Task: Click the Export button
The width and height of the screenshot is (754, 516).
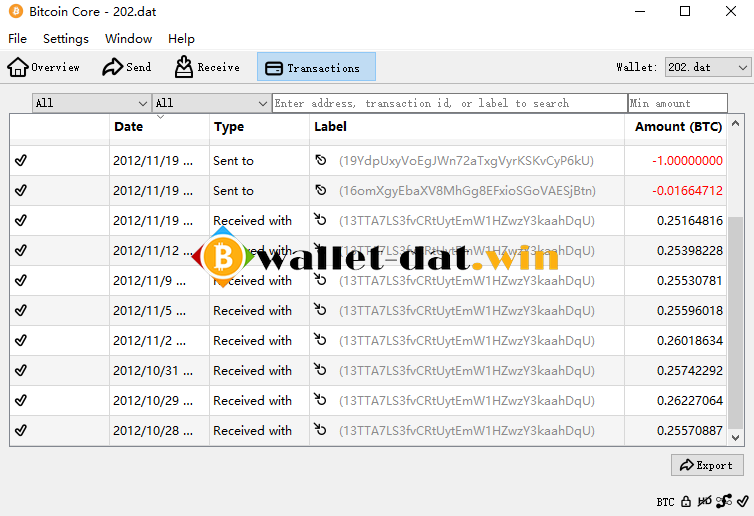Action: 707,465
